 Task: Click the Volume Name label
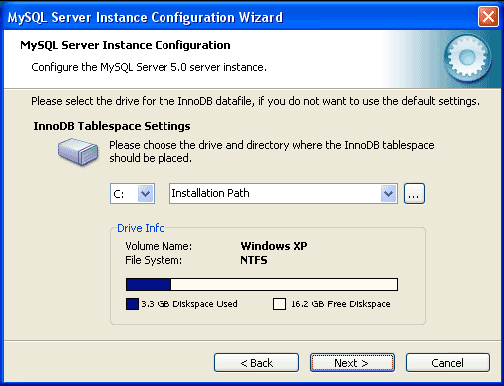159,246
